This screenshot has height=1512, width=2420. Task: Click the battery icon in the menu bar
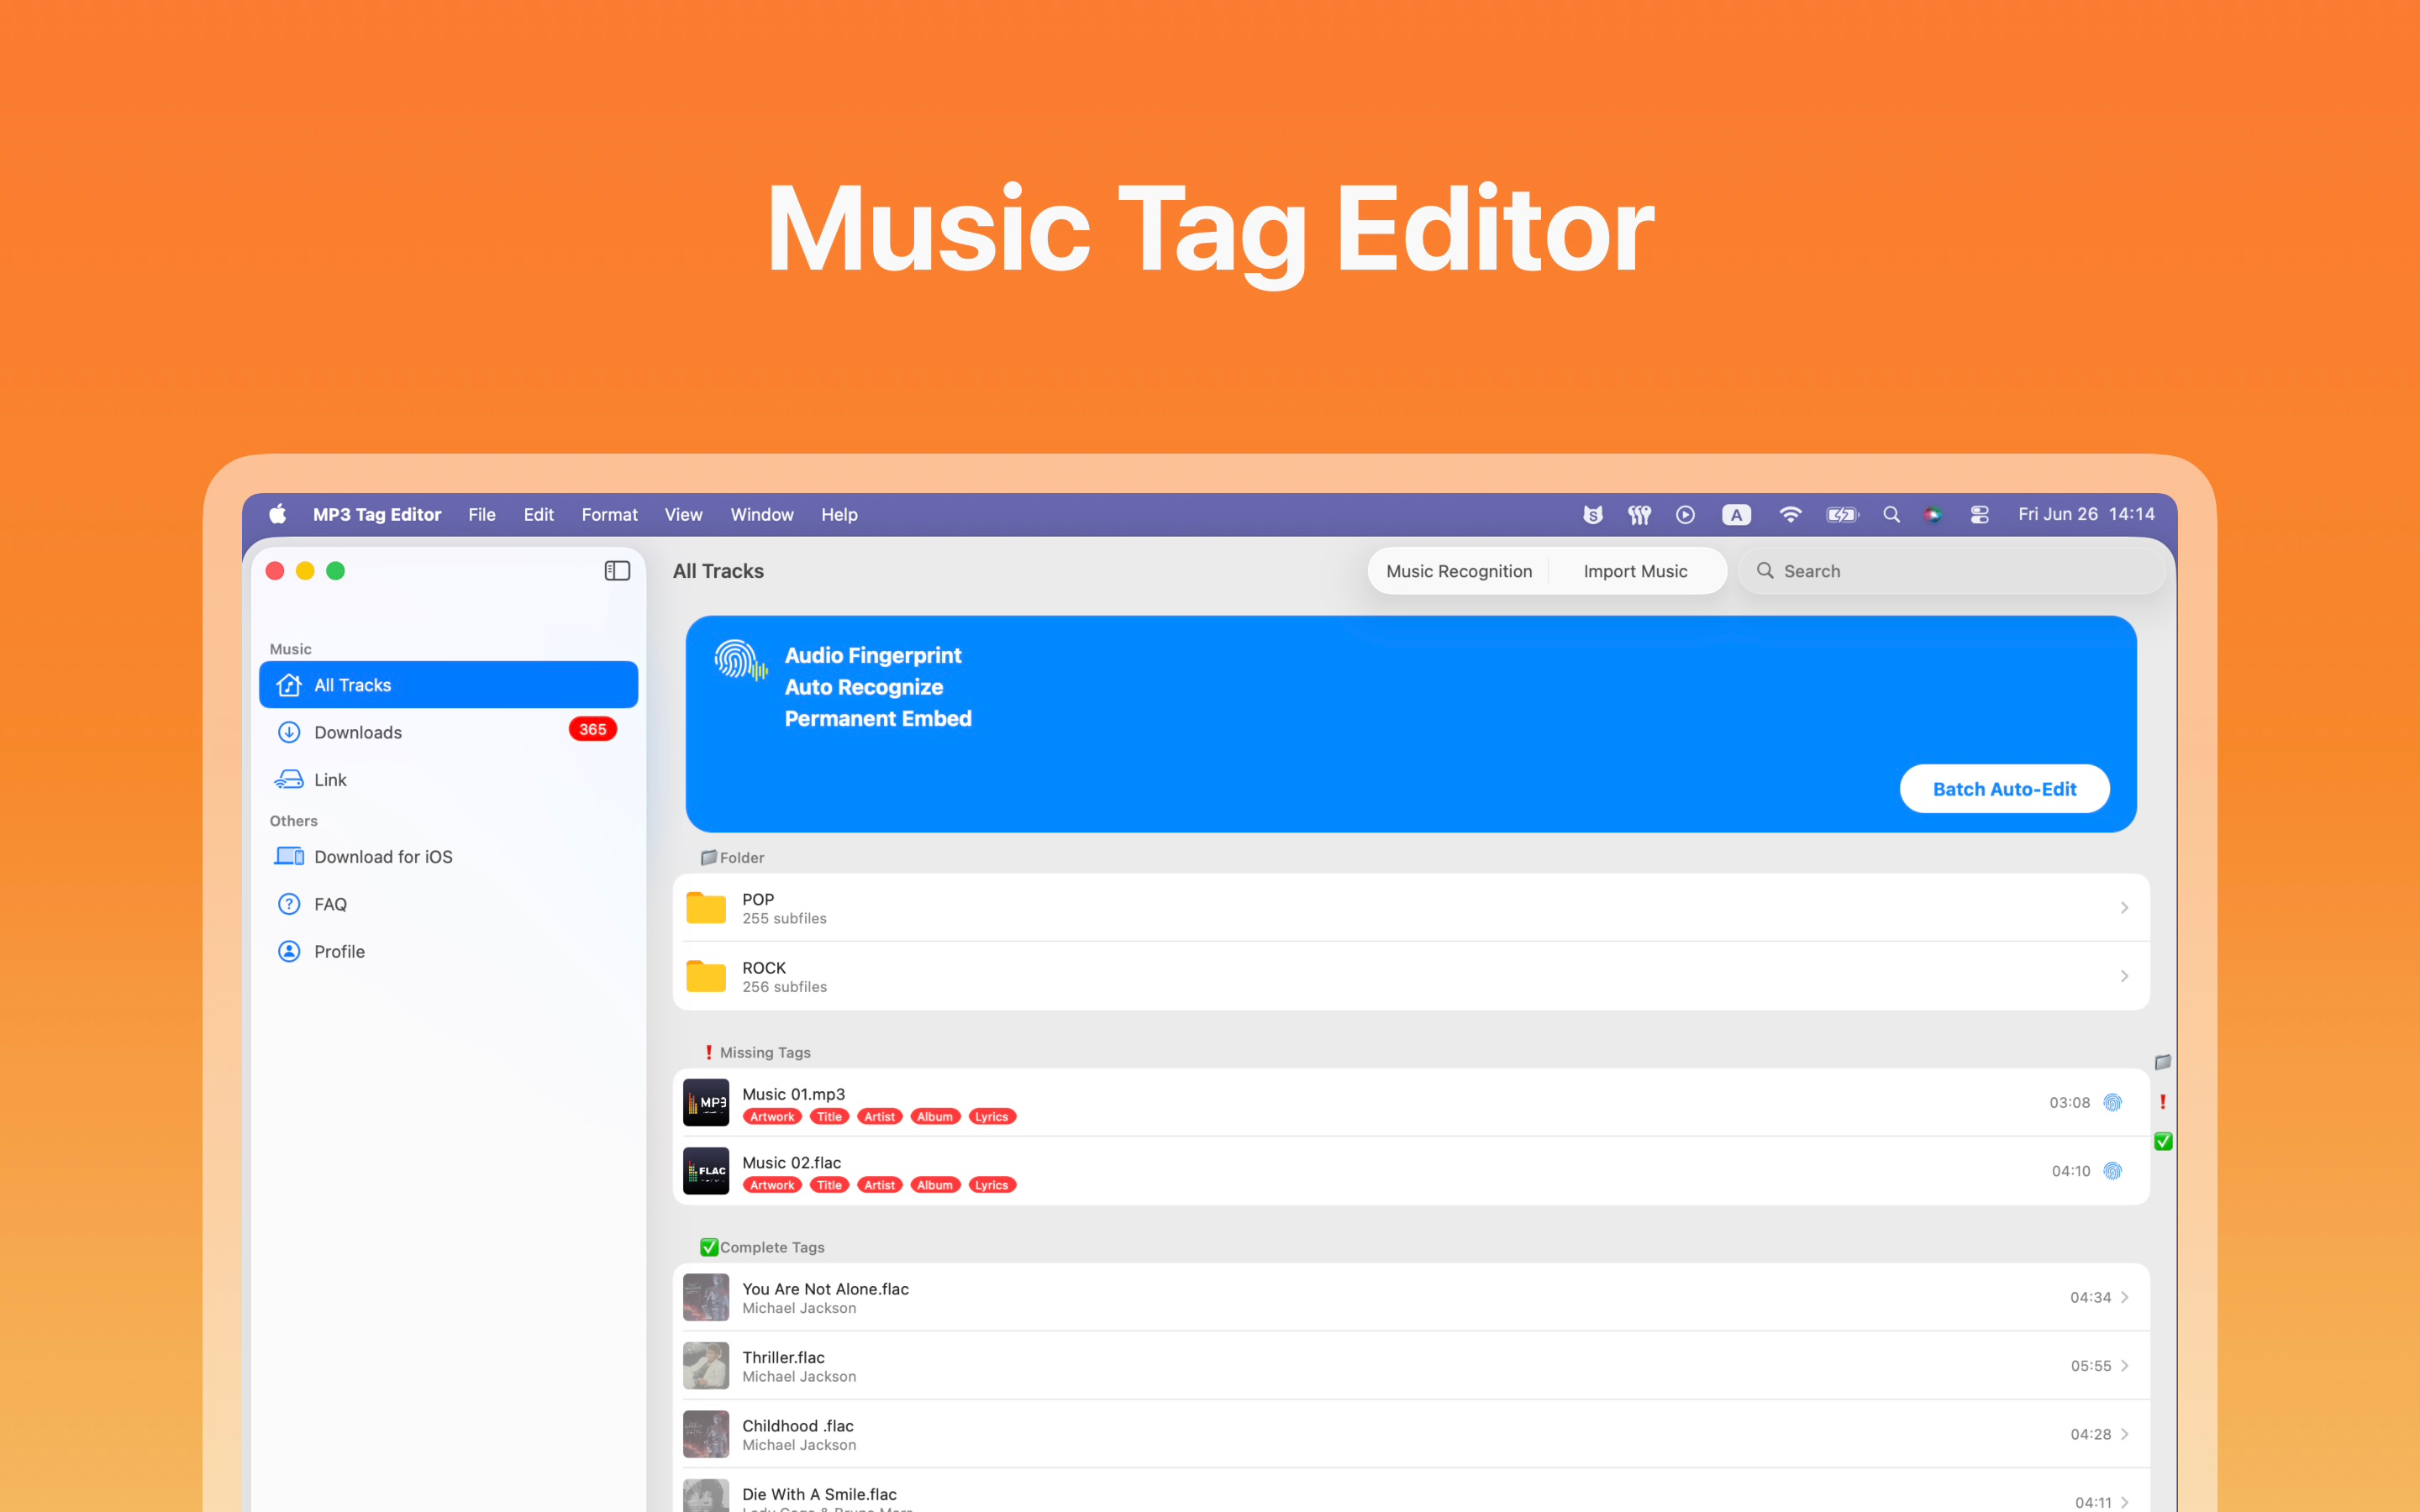(x=1842, y=514)
